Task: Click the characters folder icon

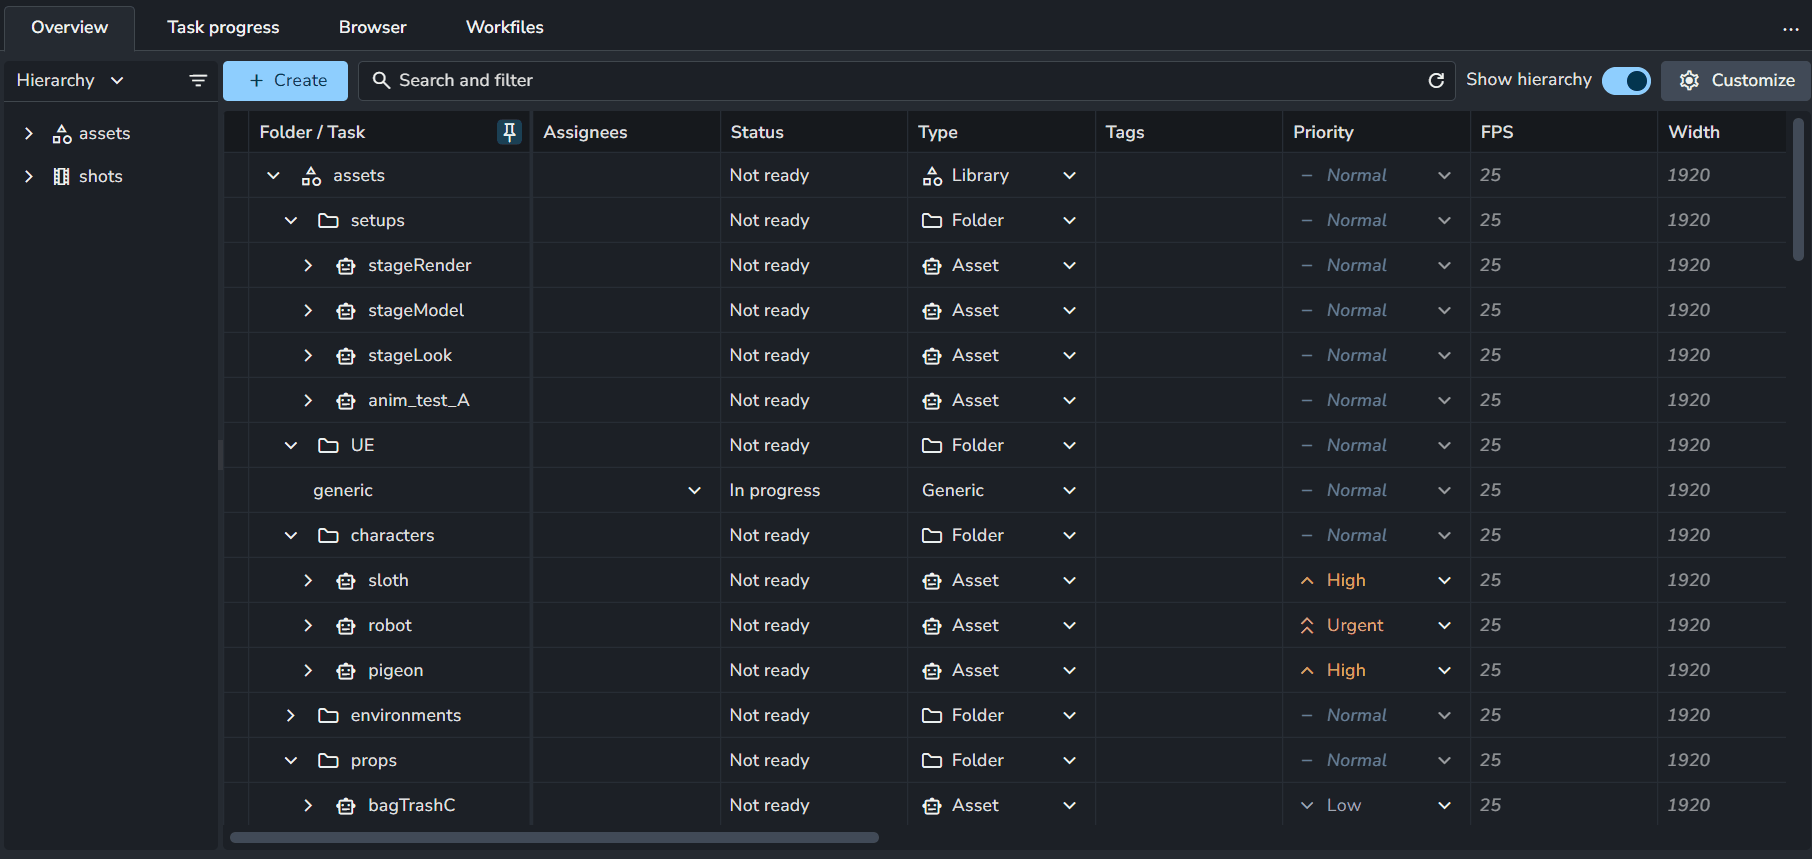Action: 328,536
